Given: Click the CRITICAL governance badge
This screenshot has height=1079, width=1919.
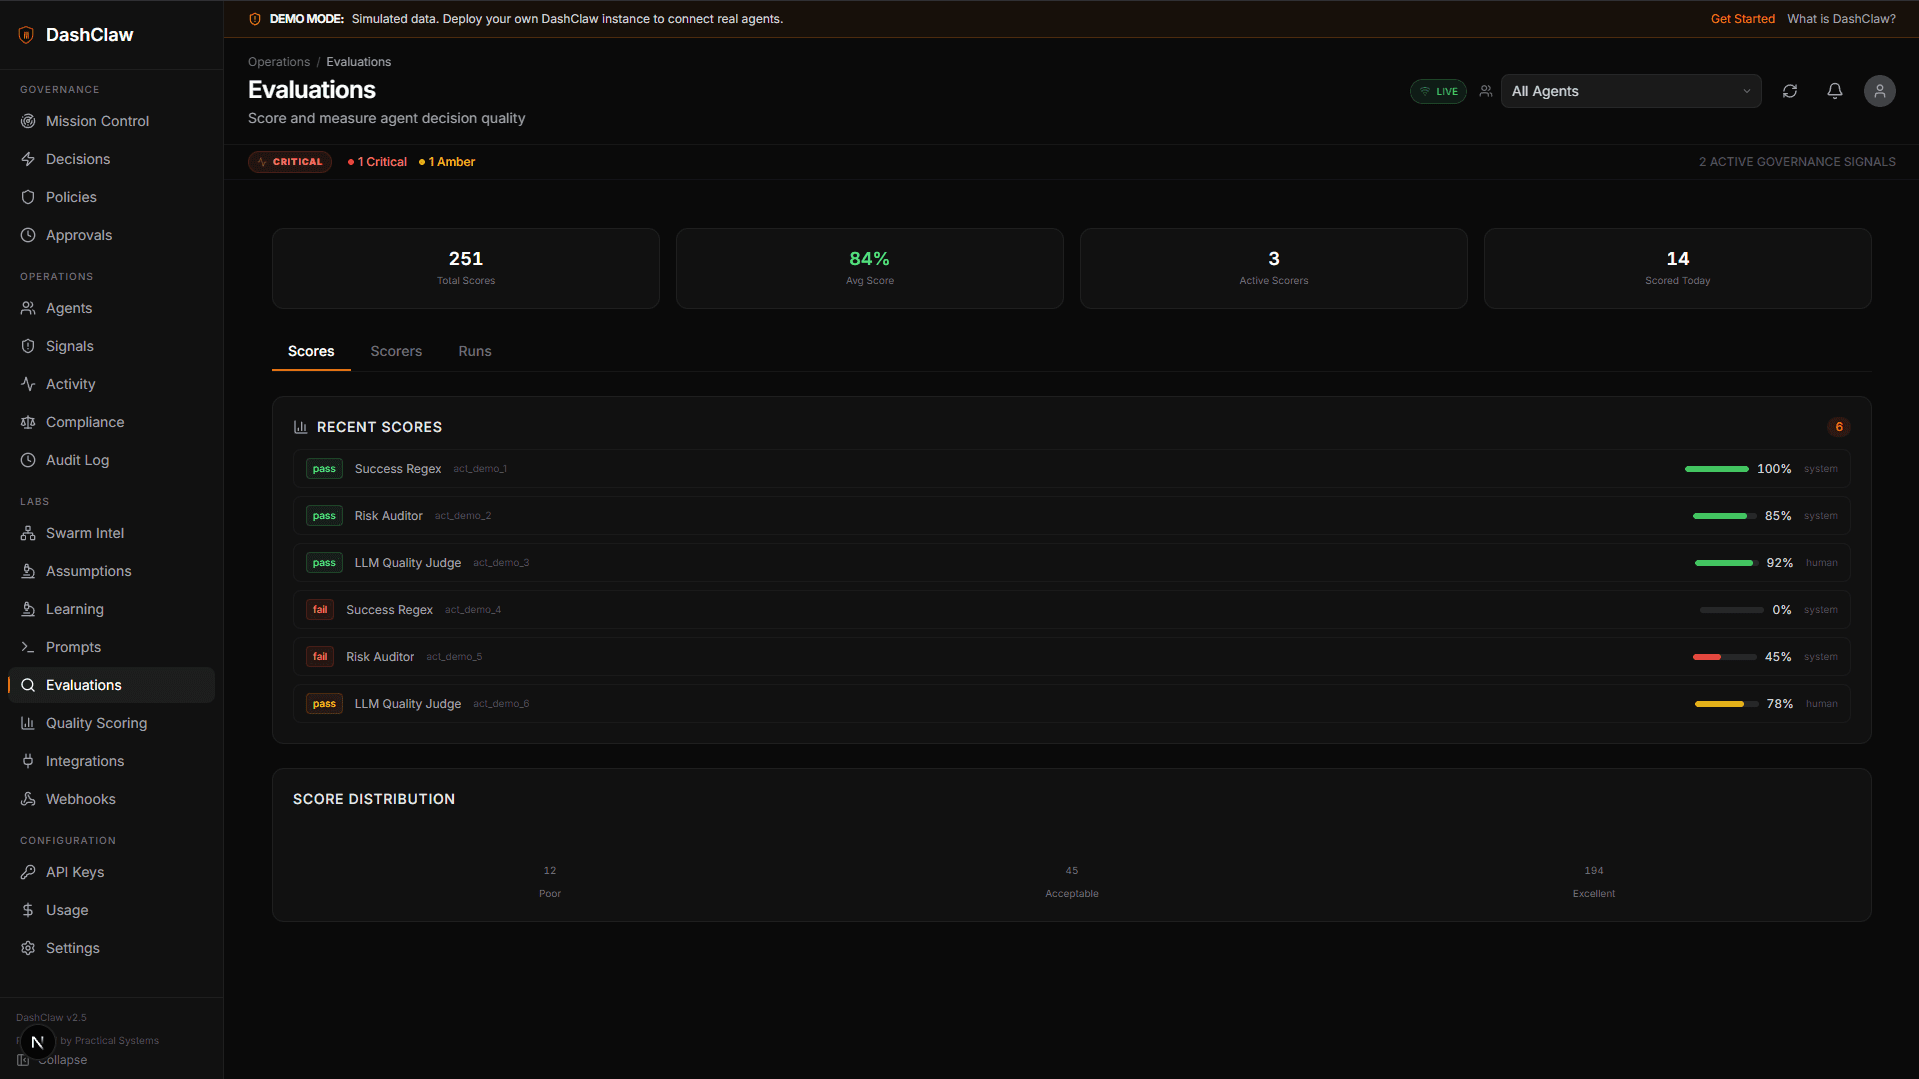Looking at the screenshot, I should 289,161.
